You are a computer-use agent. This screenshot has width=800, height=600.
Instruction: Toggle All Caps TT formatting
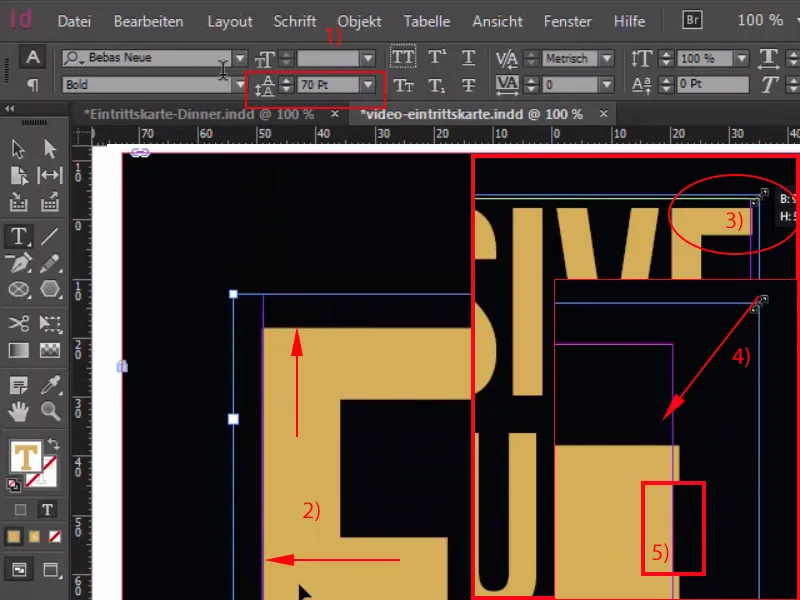tap(403, 57)
